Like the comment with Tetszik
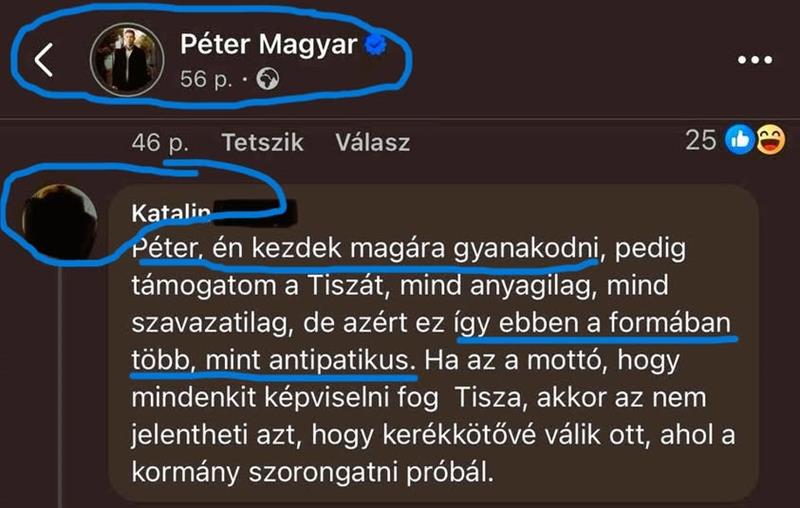This screenshot has height=508, width=800. coord(263,142)
